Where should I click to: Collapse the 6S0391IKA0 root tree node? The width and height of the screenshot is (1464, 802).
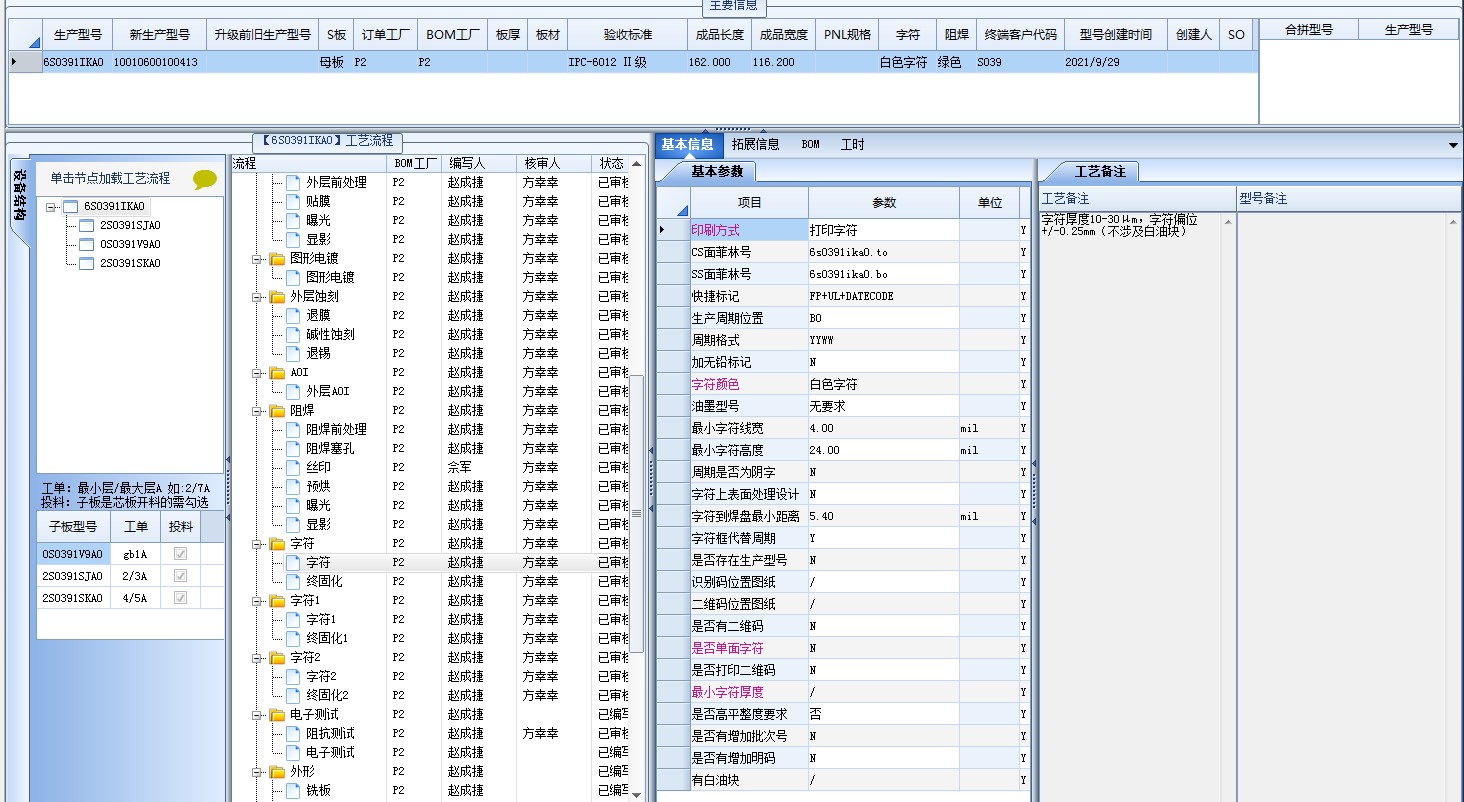(52, 206)
